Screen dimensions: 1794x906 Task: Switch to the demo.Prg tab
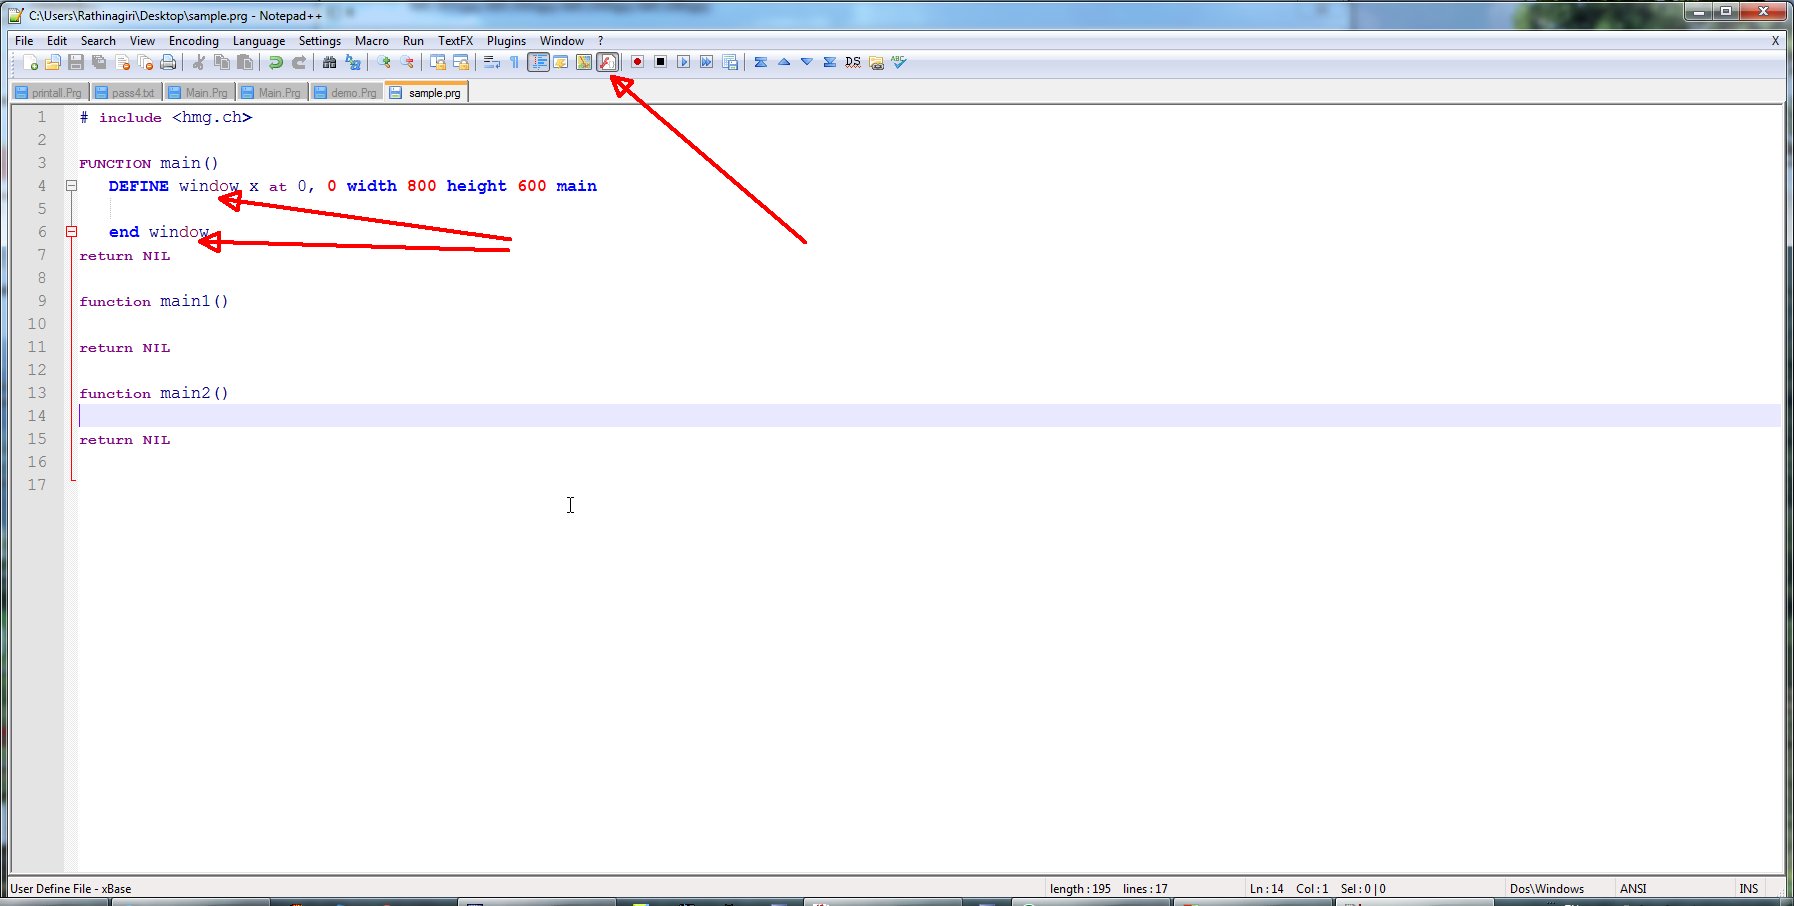pos(346,93)
